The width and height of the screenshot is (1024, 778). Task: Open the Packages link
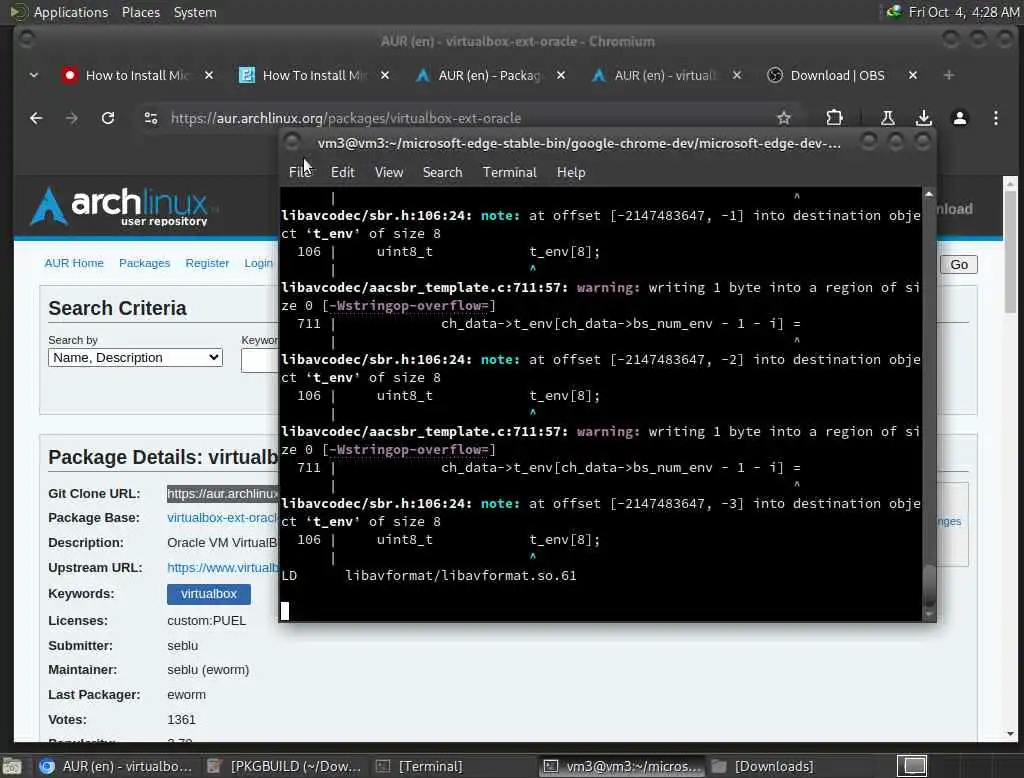(x=144, y=263)
